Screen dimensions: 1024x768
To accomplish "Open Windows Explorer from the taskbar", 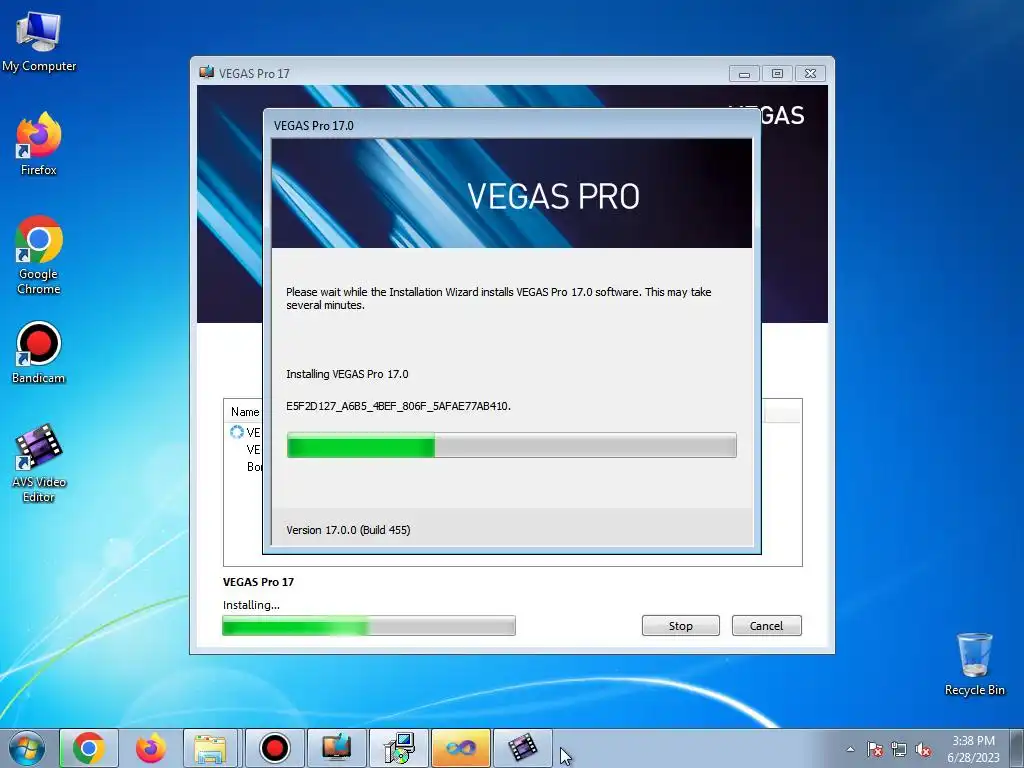I will 210,748.
